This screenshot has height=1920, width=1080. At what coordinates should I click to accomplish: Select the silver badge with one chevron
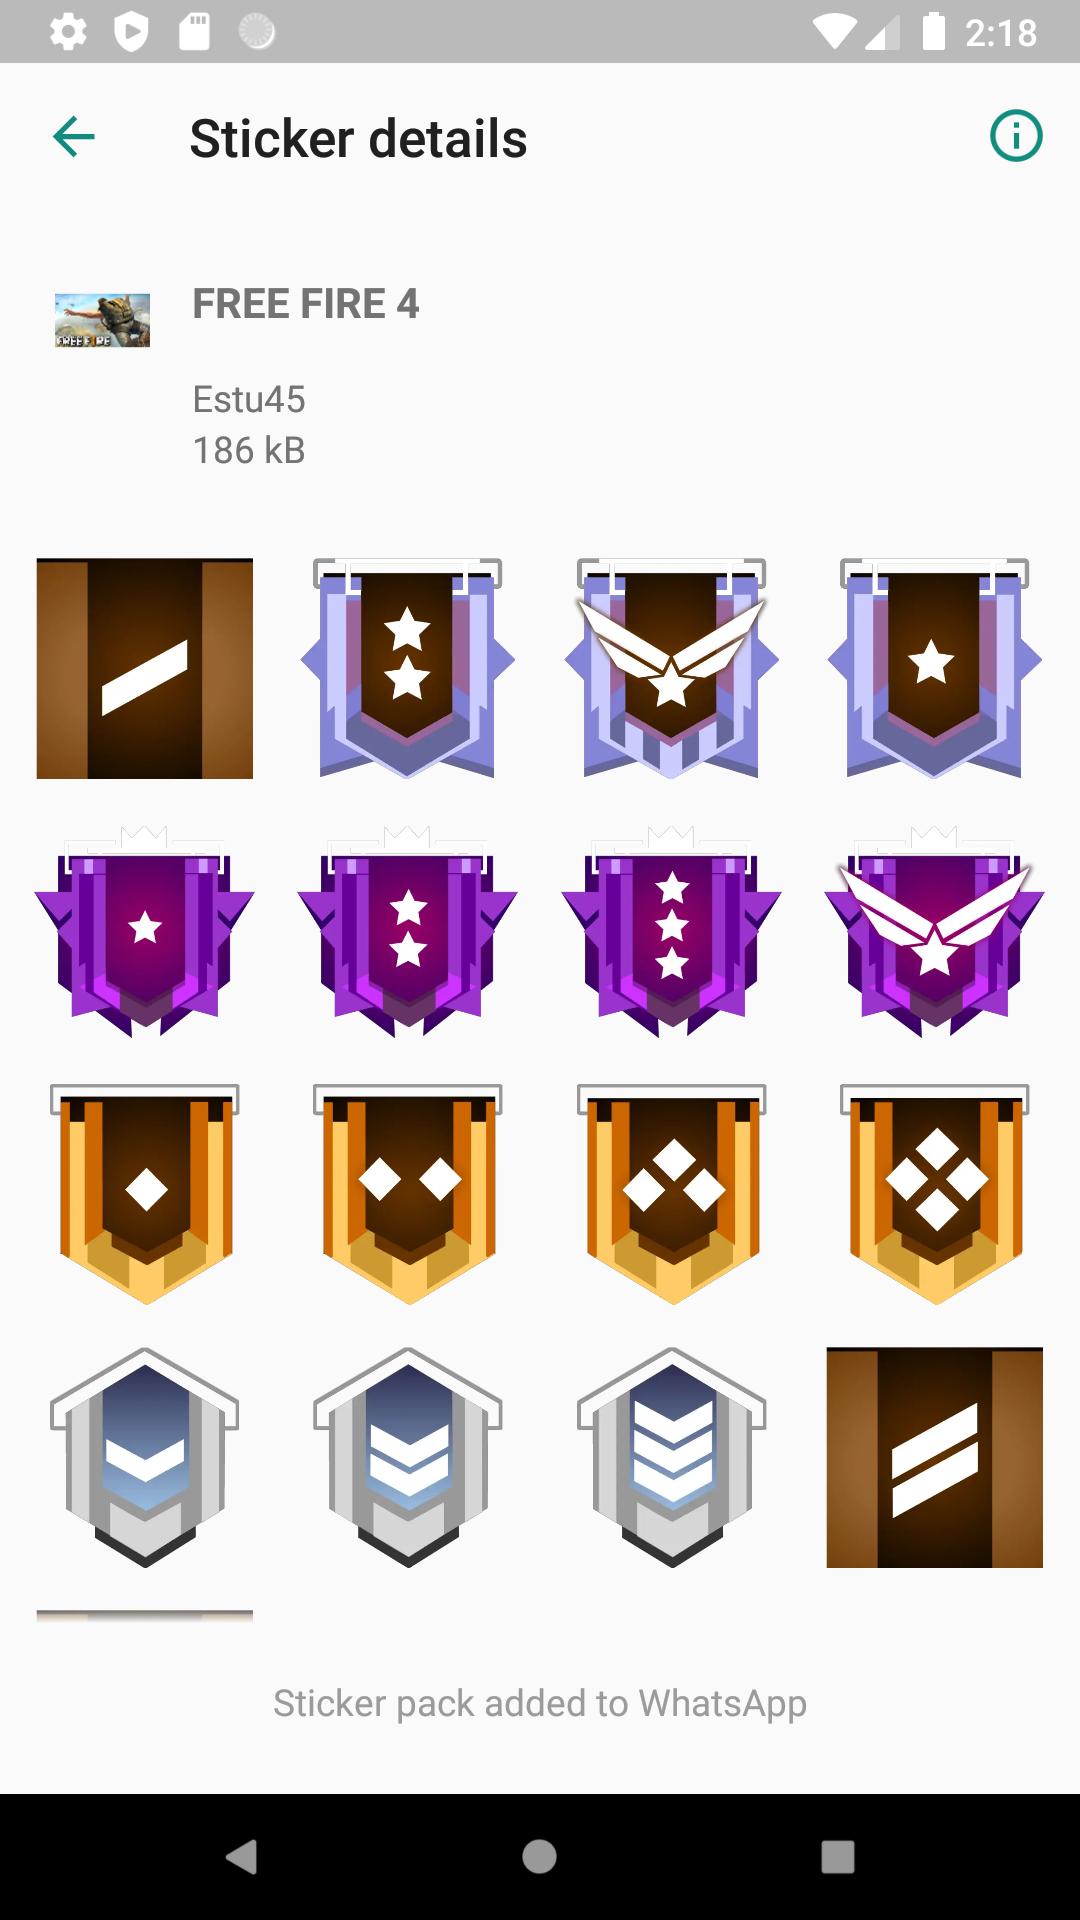(145, 1457)
